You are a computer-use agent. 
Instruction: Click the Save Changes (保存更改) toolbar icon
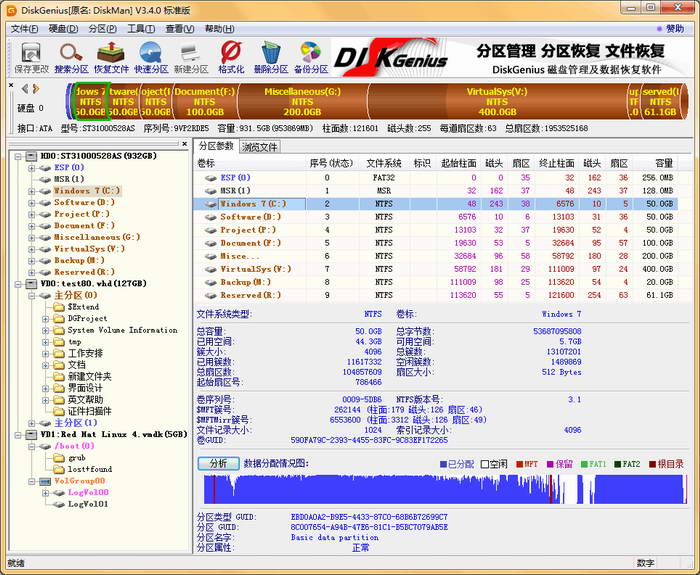pyautogui.click(x=31, y=58)
